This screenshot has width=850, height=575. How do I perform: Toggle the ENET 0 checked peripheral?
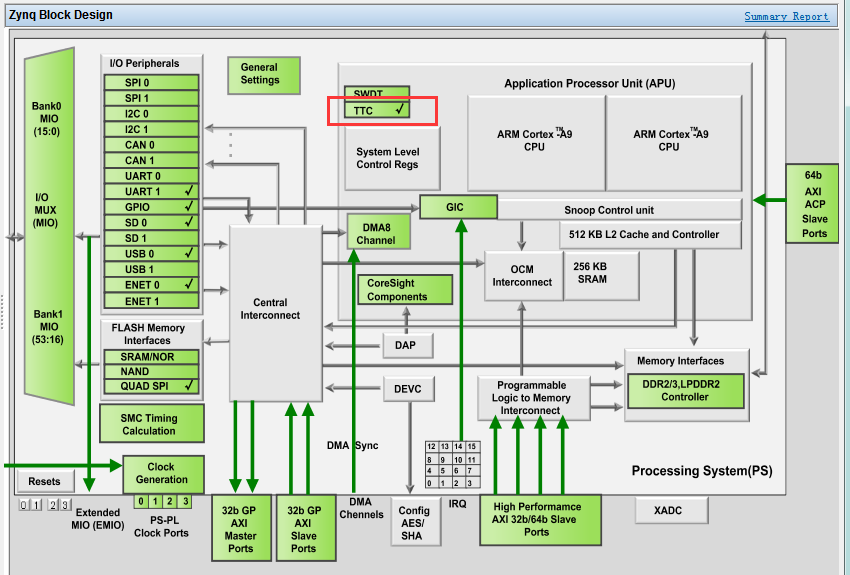coord(151,285)
